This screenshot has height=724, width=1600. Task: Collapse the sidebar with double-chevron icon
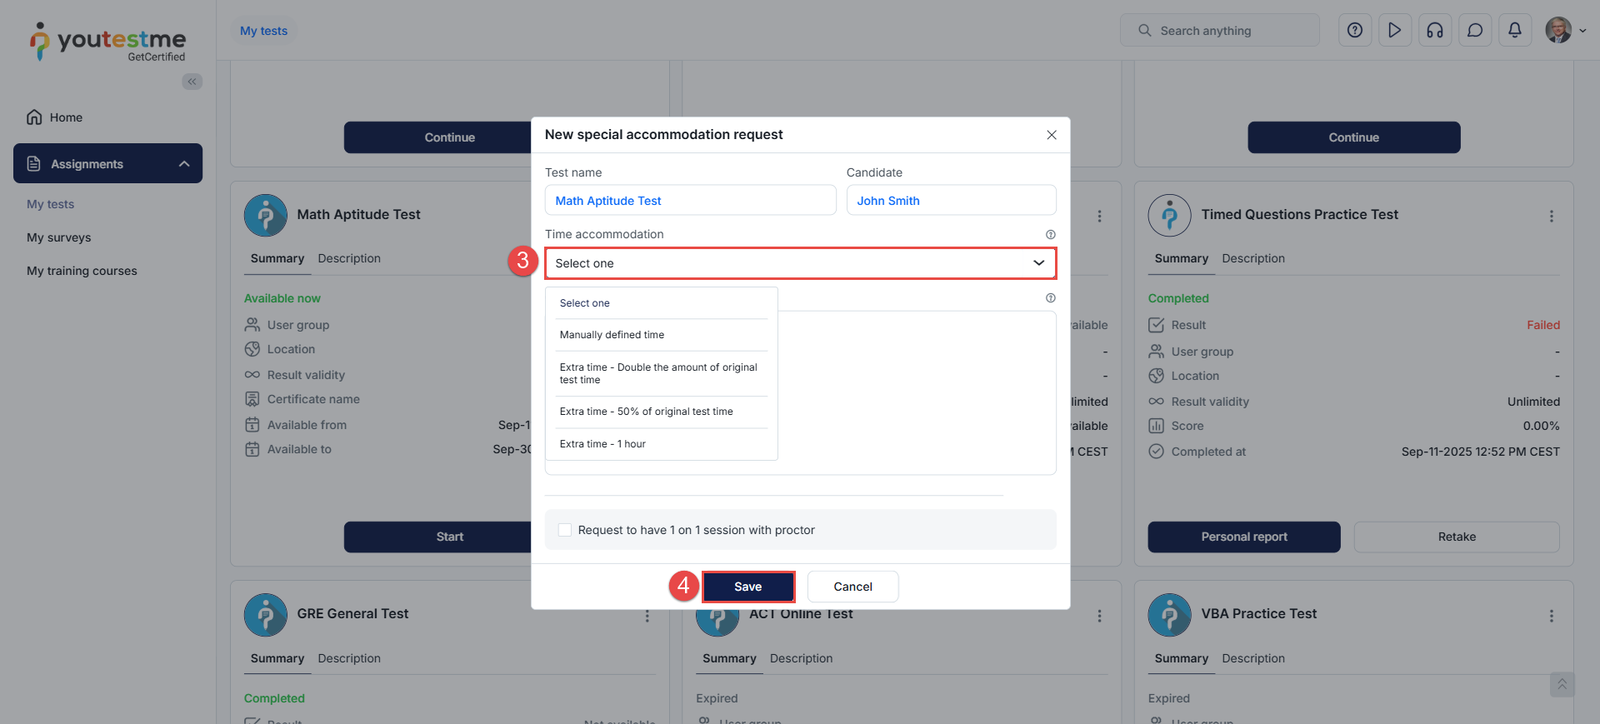[192, 82]
